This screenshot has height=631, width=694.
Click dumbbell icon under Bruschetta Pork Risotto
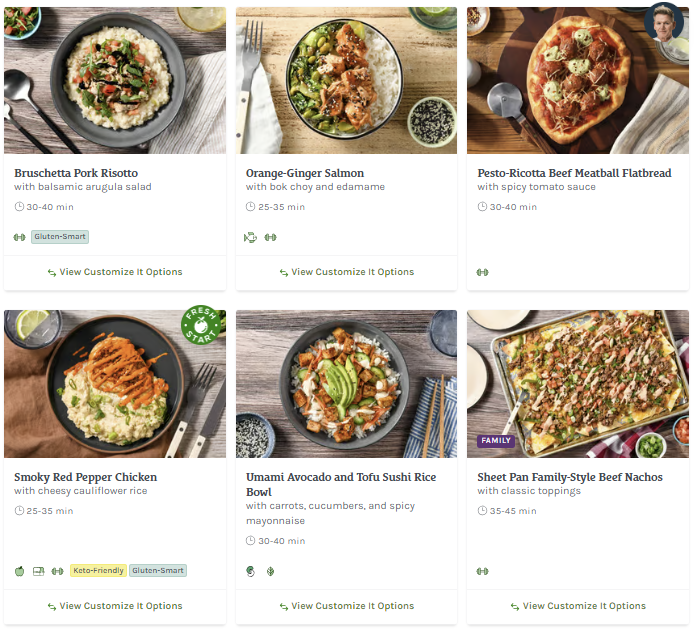(19, 237)
